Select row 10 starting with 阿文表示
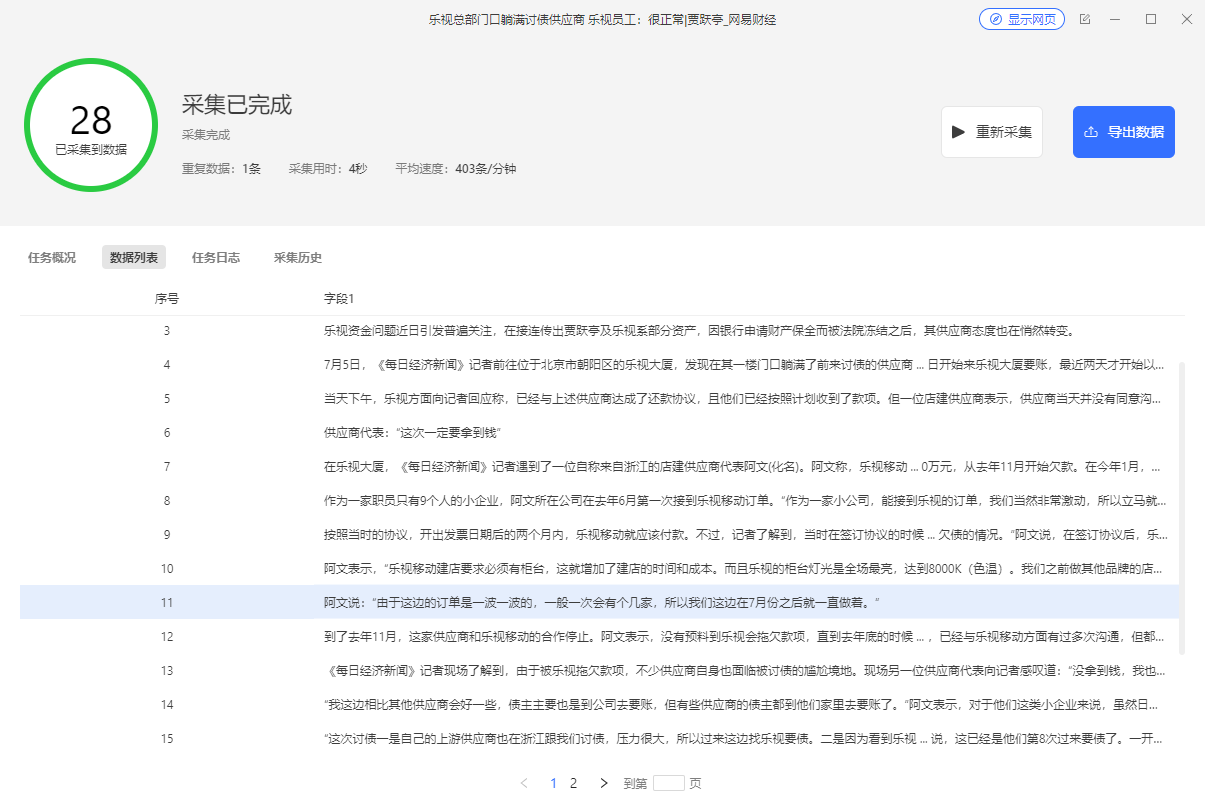1205x803 pixels. coord(598,568)
